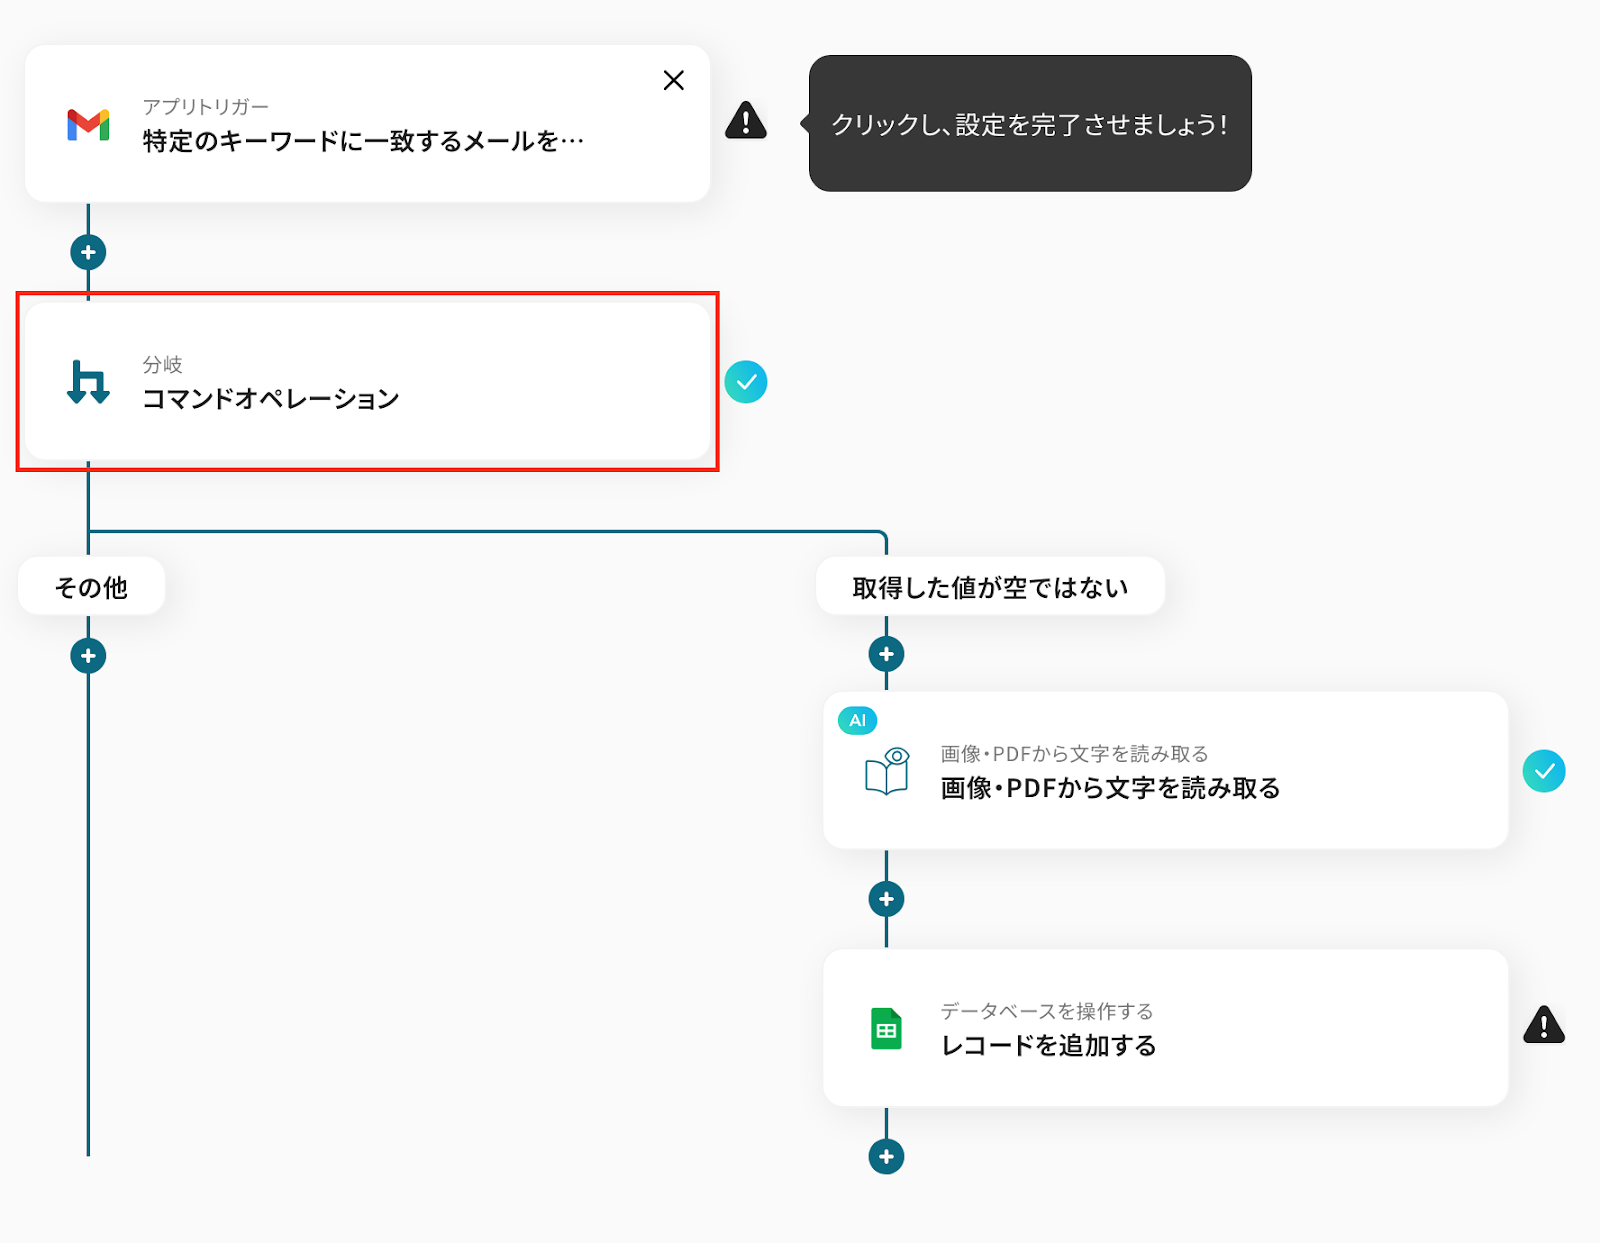
Task: Click warning icon beside the Gmail trigger
Action: coord(746,121)
